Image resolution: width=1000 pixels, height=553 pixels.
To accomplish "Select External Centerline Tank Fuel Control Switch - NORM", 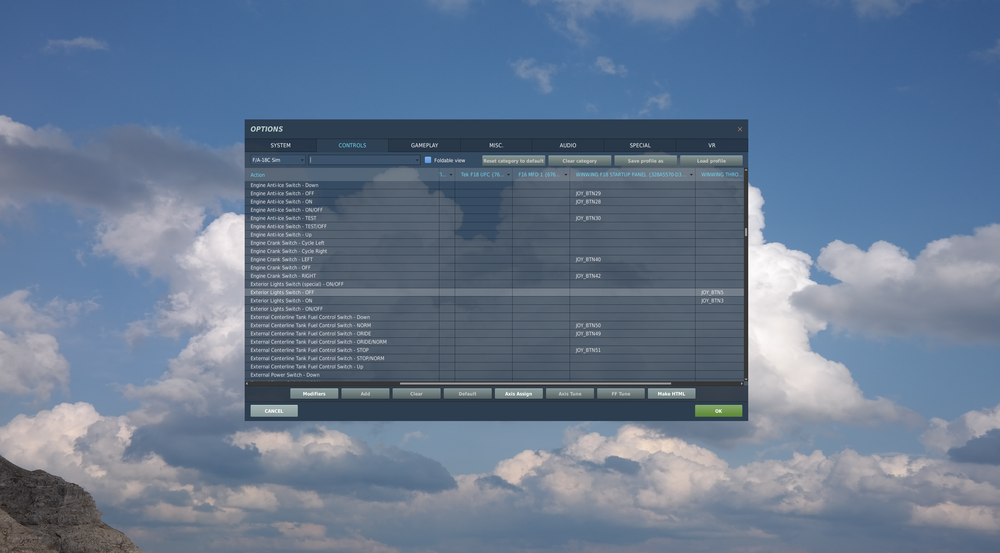I will click(495, 325).
